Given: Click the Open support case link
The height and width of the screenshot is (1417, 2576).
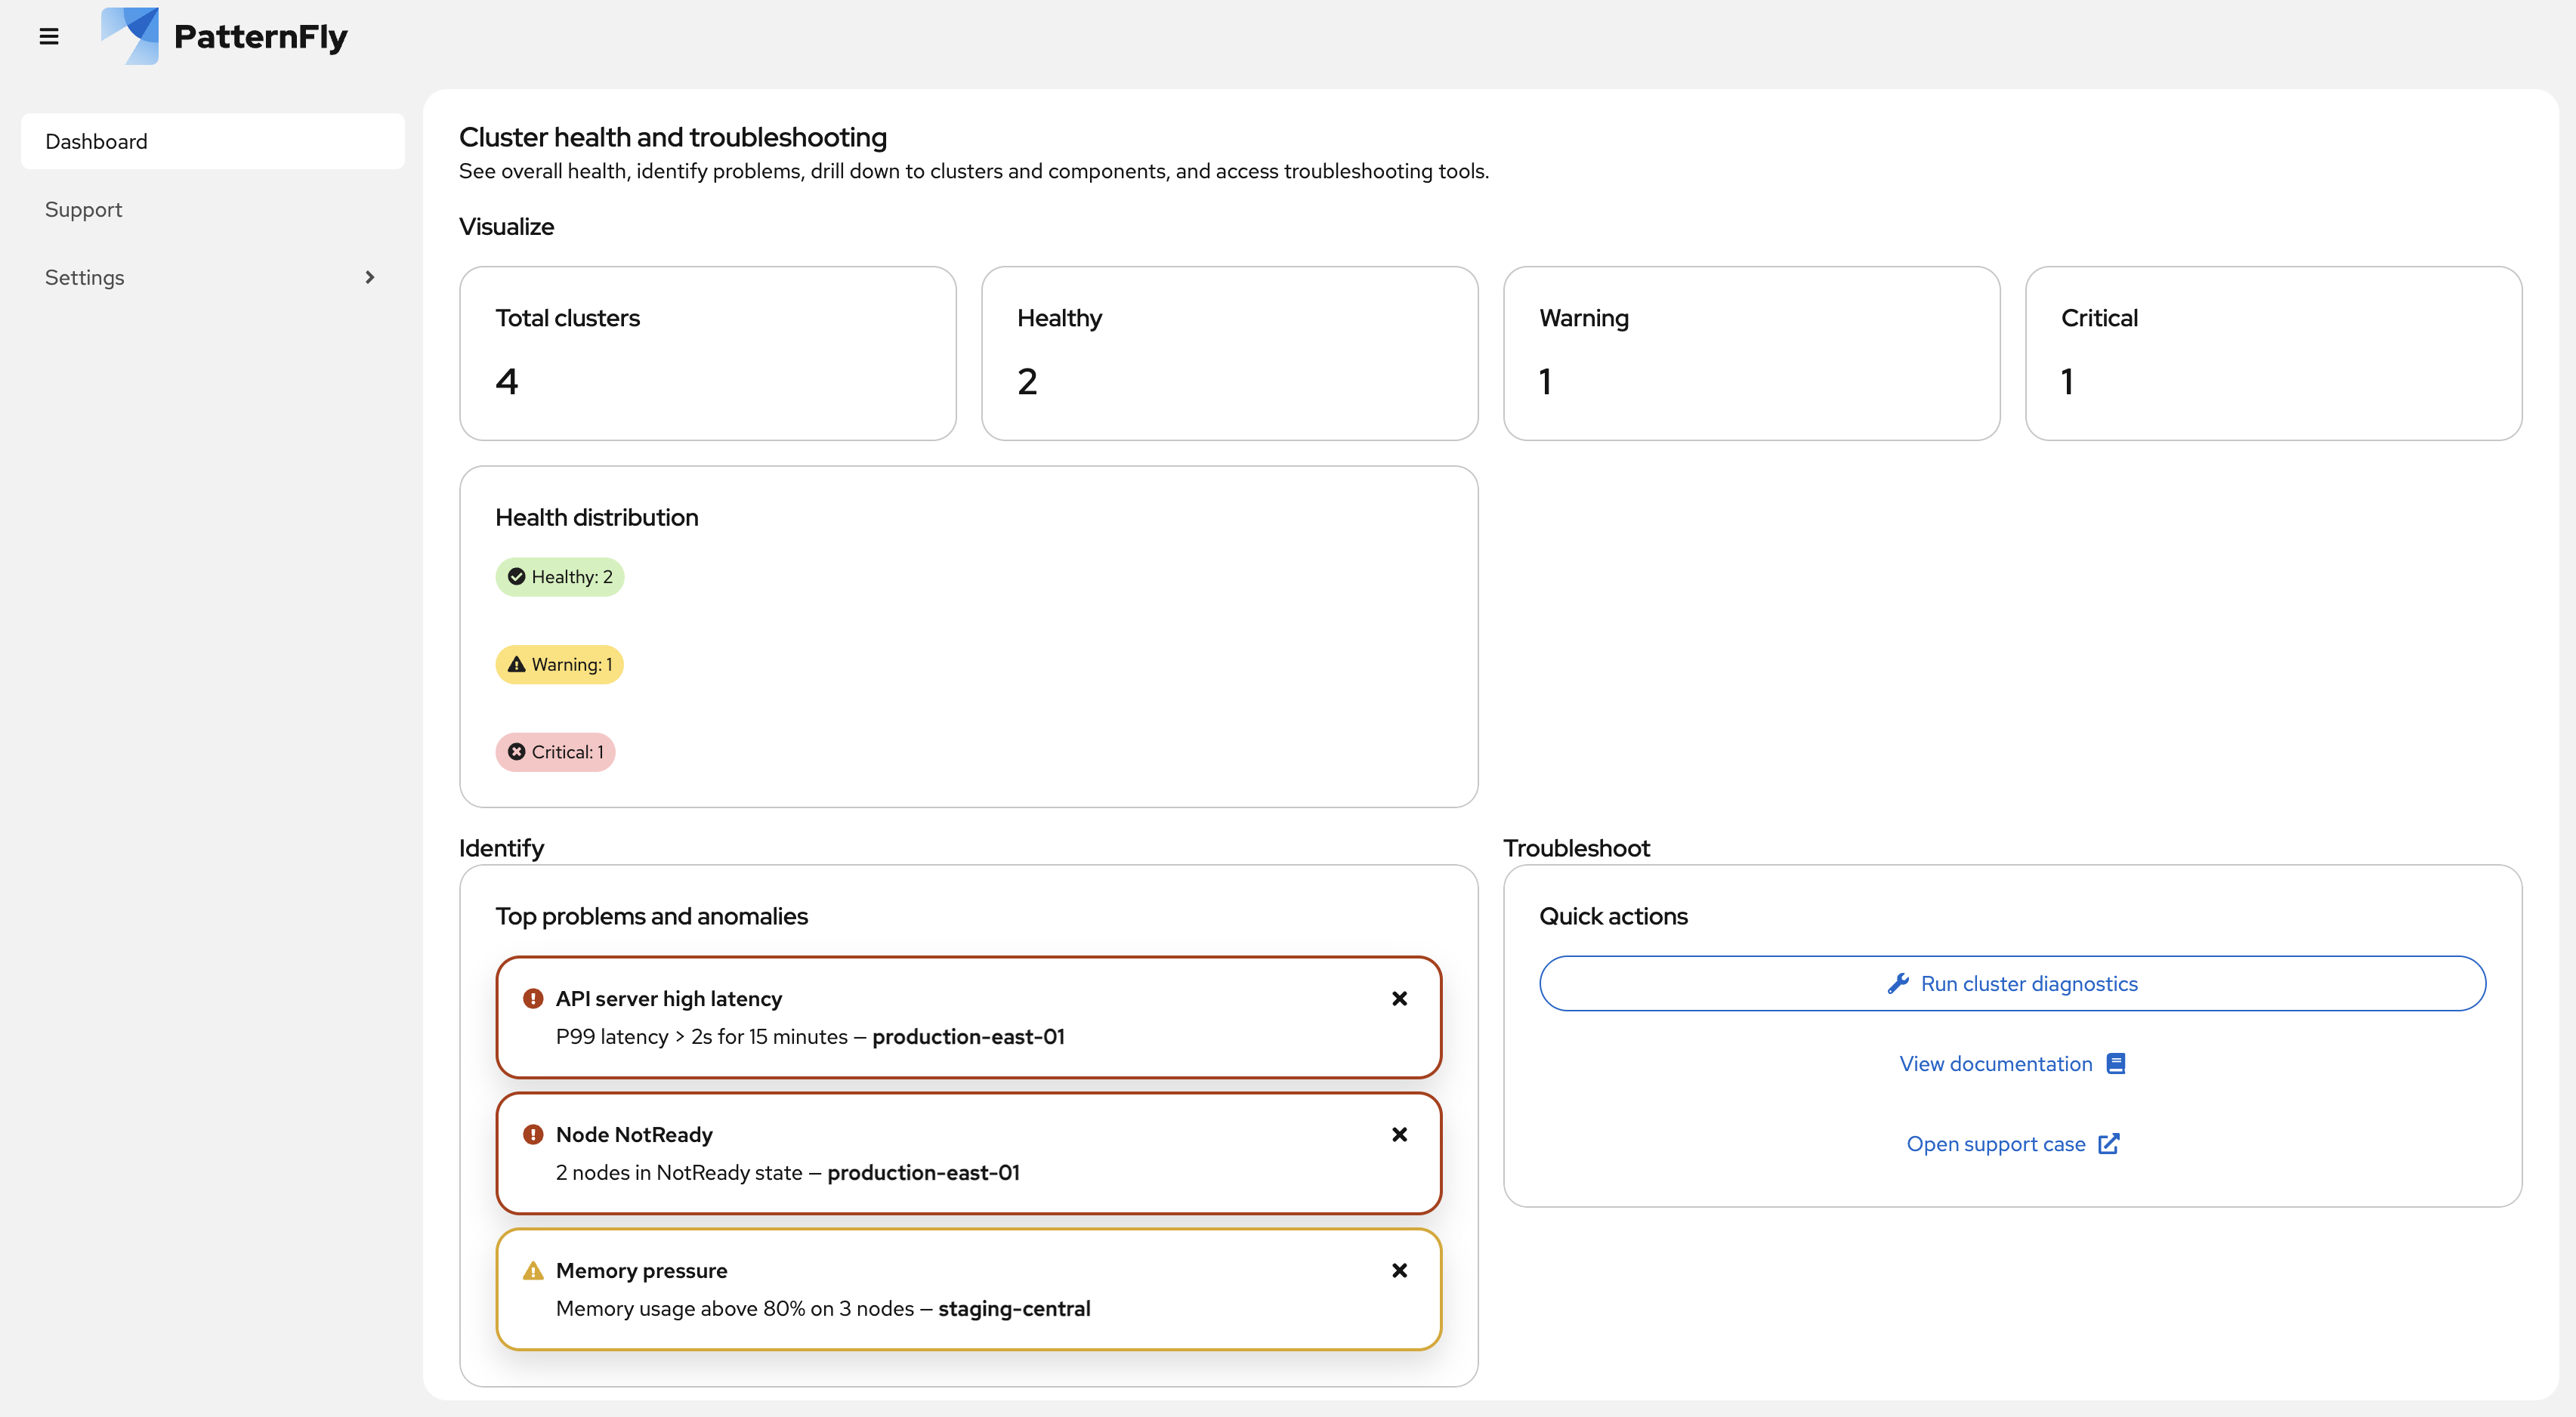Looking at the screenshot, I should (1995, 1143).
